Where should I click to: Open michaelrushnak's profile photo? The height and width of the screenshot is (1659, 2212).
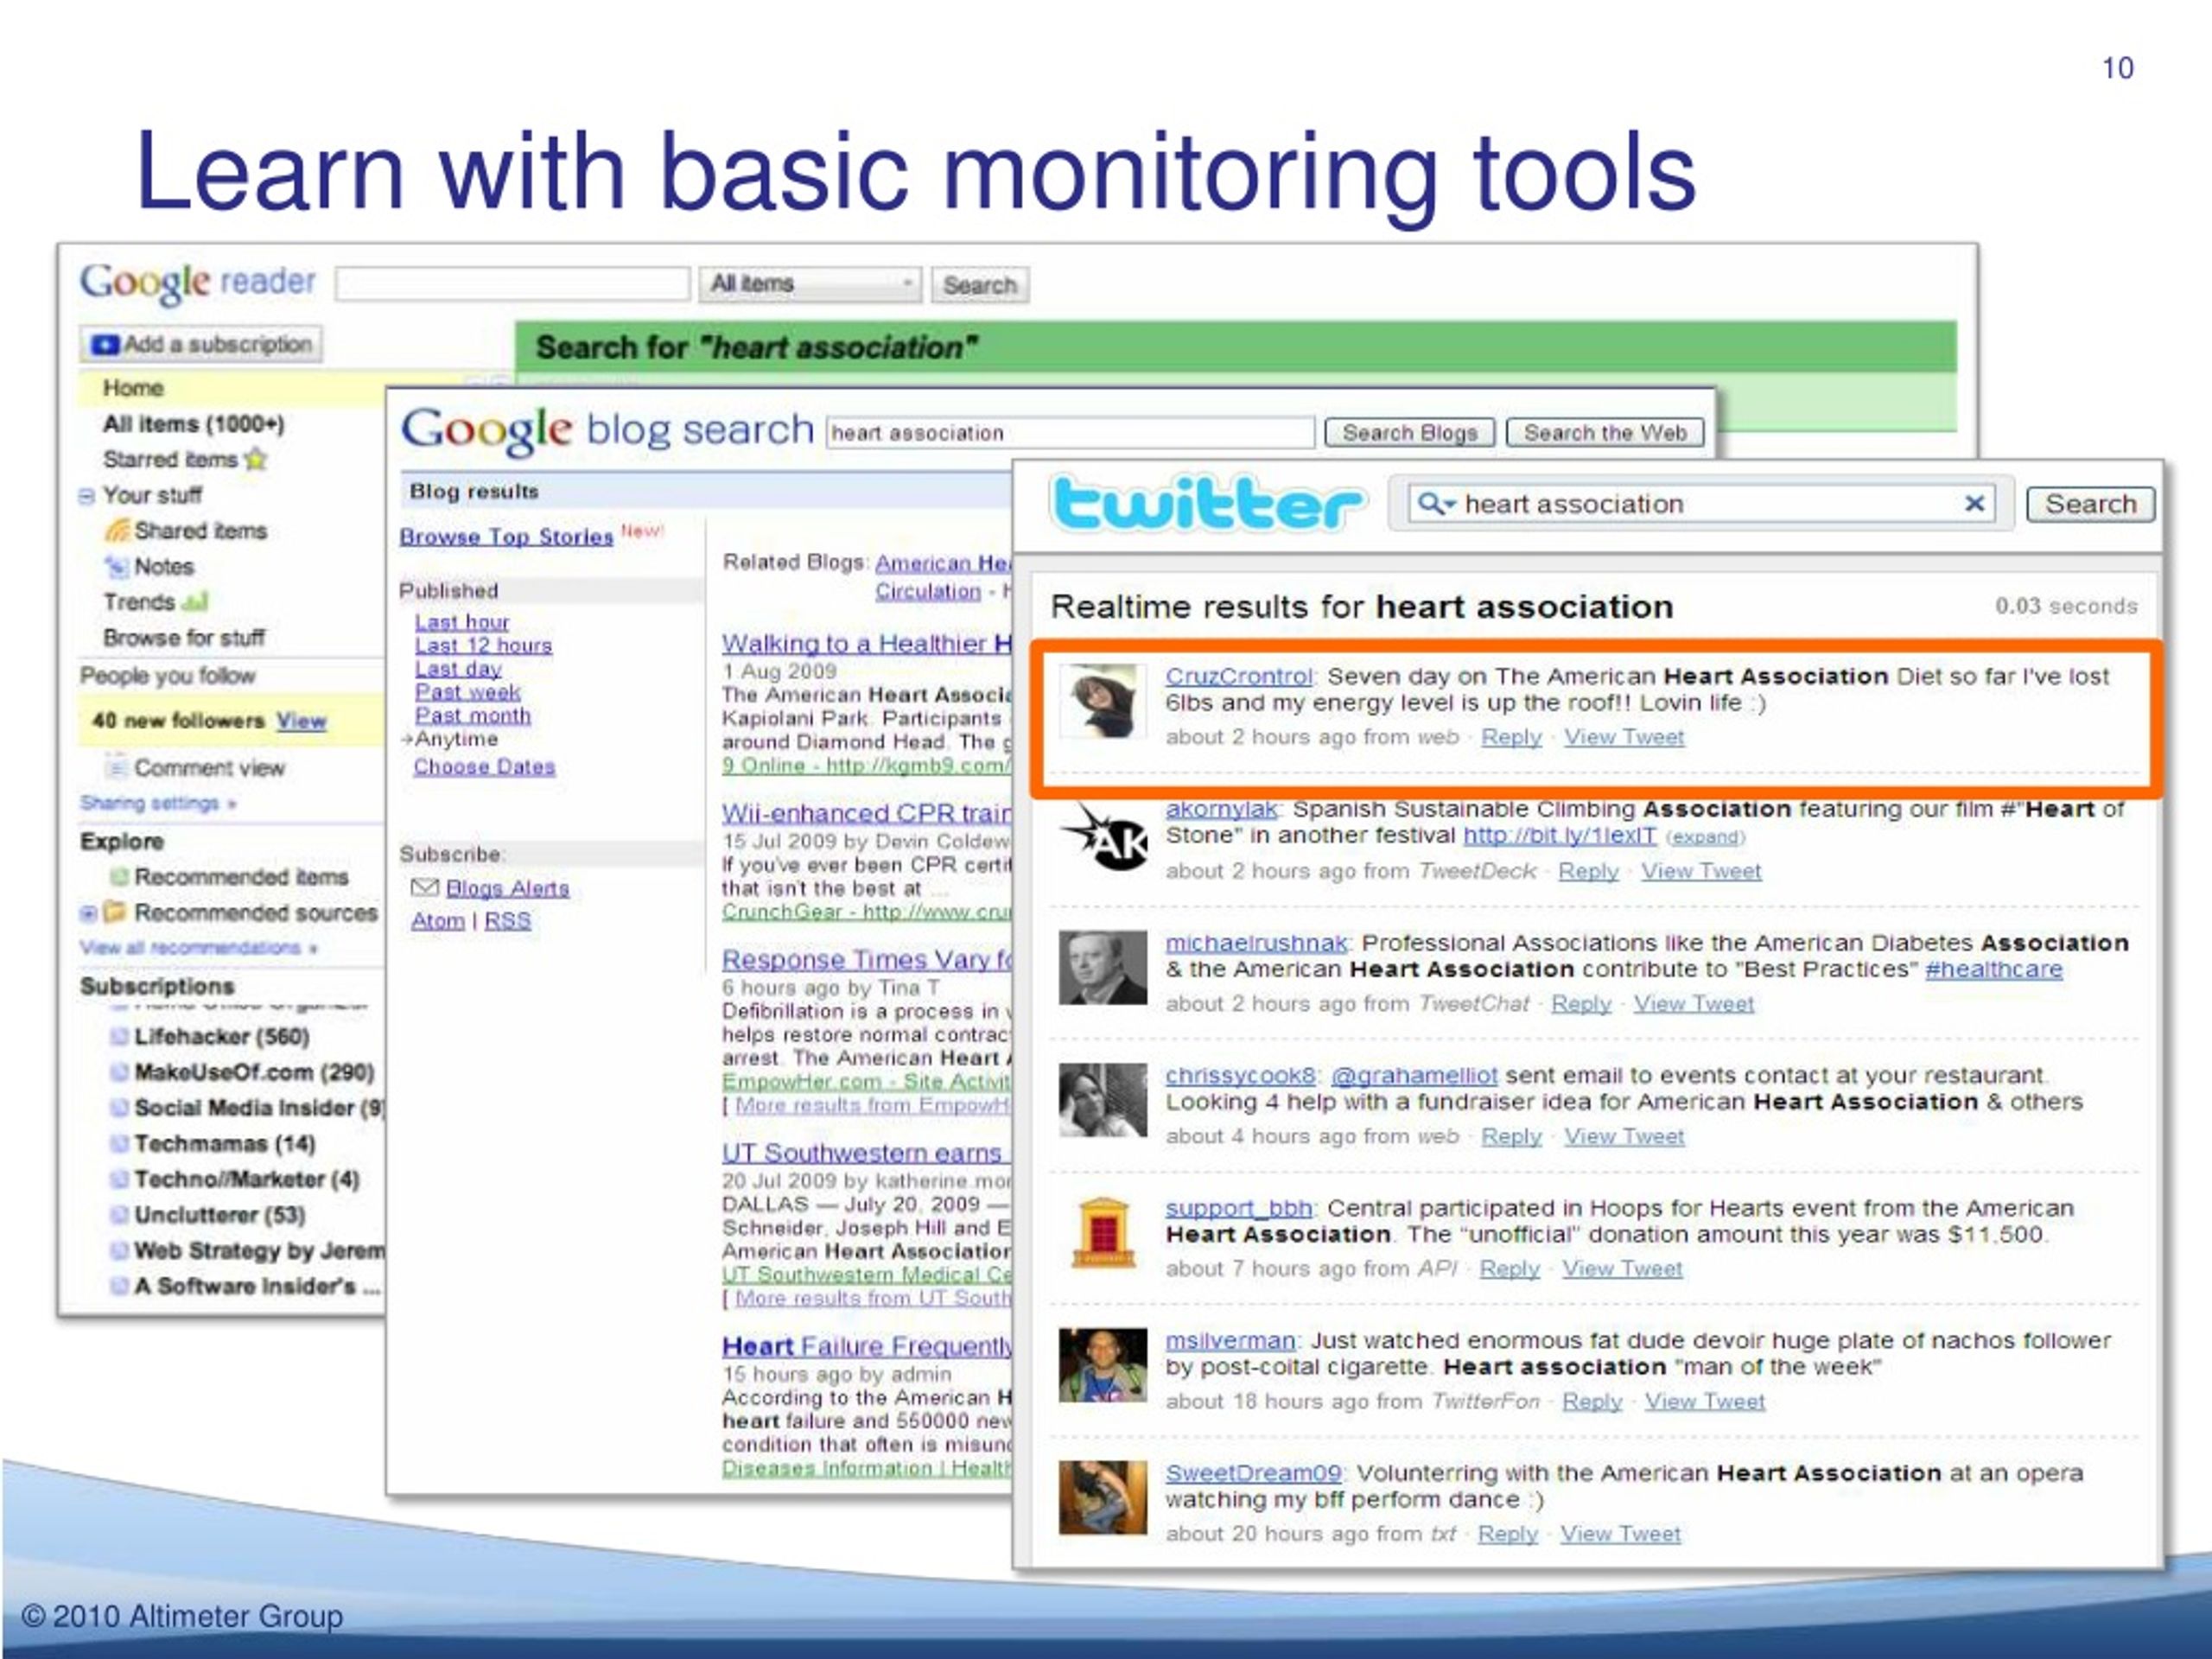tap(1103, 967)
